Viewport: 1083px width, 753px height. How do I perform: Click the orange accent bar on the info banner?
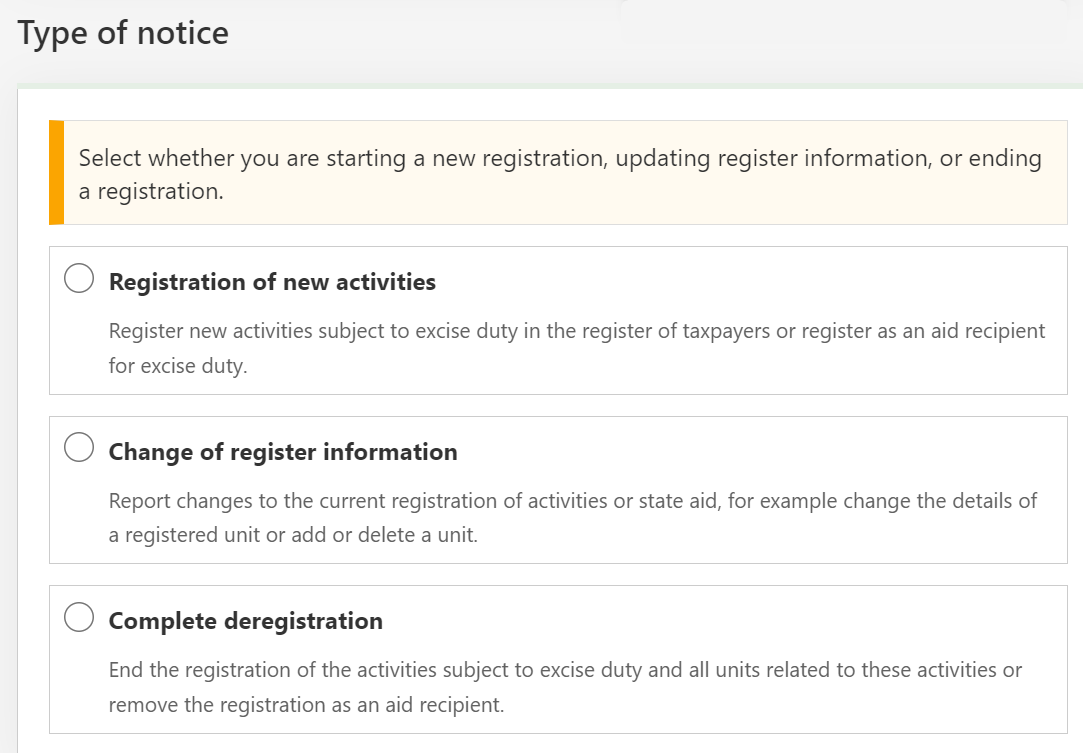click(56, 172)
